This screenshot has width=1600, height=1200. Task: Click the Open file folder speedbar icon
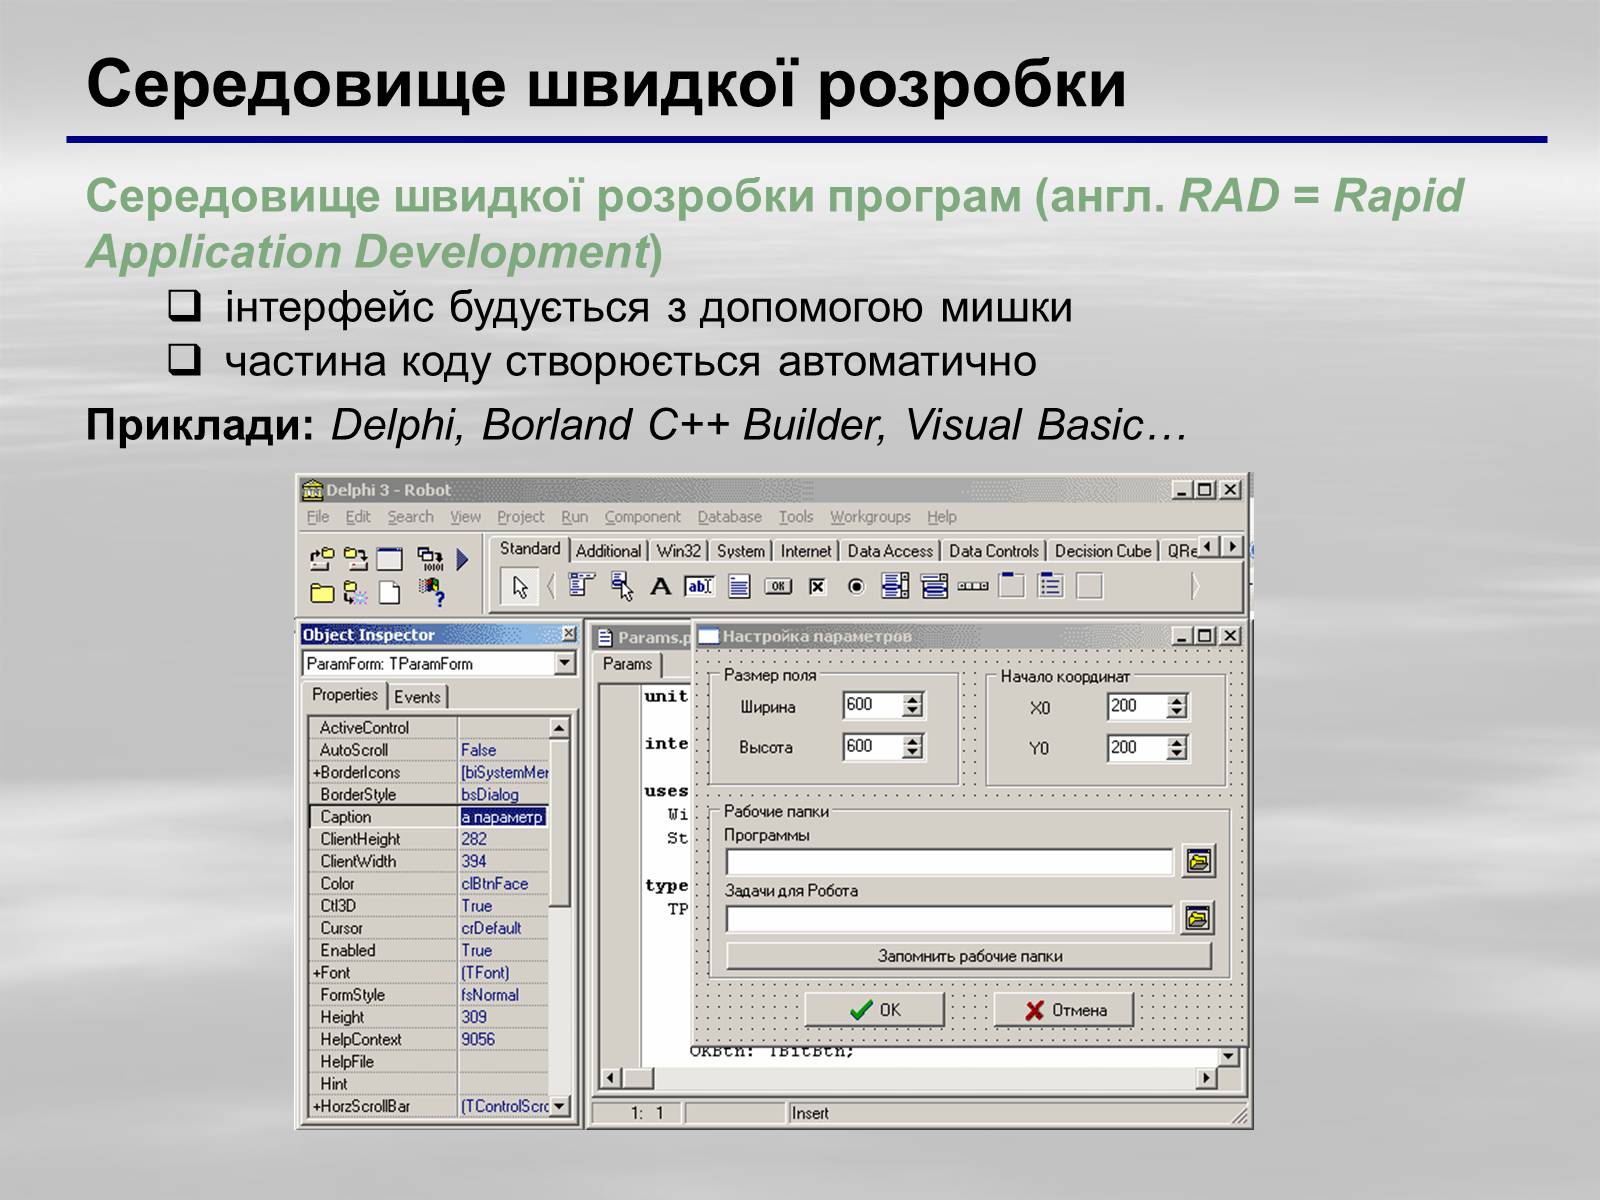(322, 593)
